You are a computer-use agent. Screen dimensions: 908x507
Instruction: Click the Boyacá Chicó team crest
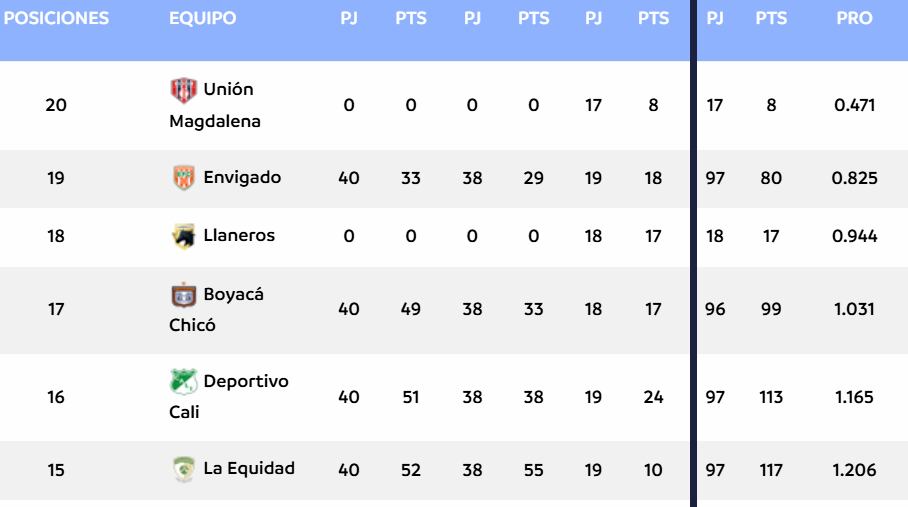tap(184, 295)
